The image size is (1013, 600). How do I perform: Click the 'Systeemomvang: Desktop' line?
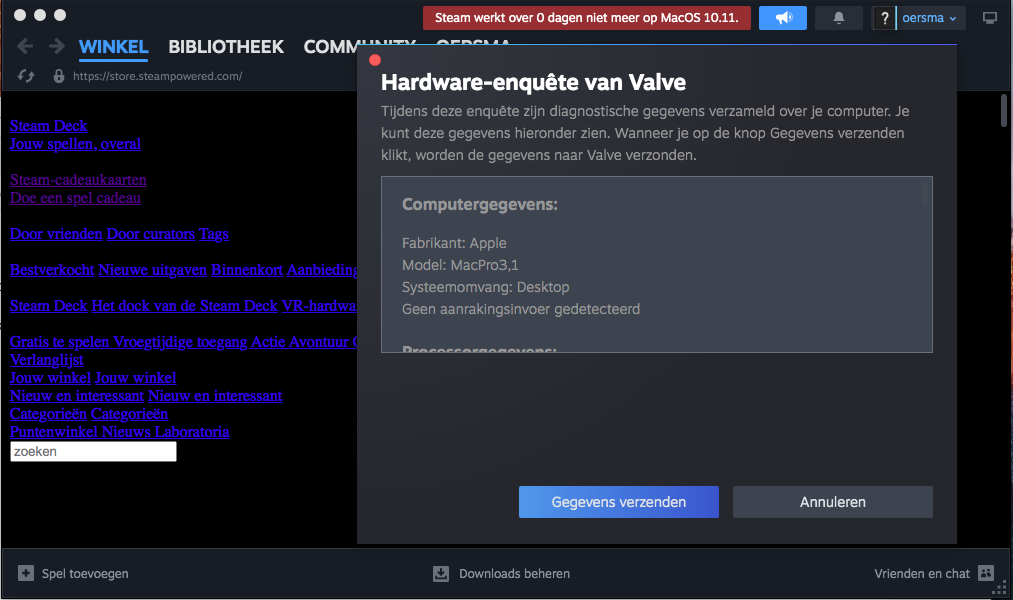(486, 287)
